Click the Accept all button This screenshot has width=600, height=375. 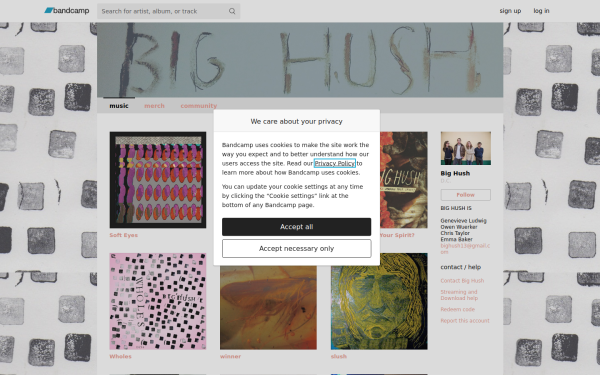297,227
